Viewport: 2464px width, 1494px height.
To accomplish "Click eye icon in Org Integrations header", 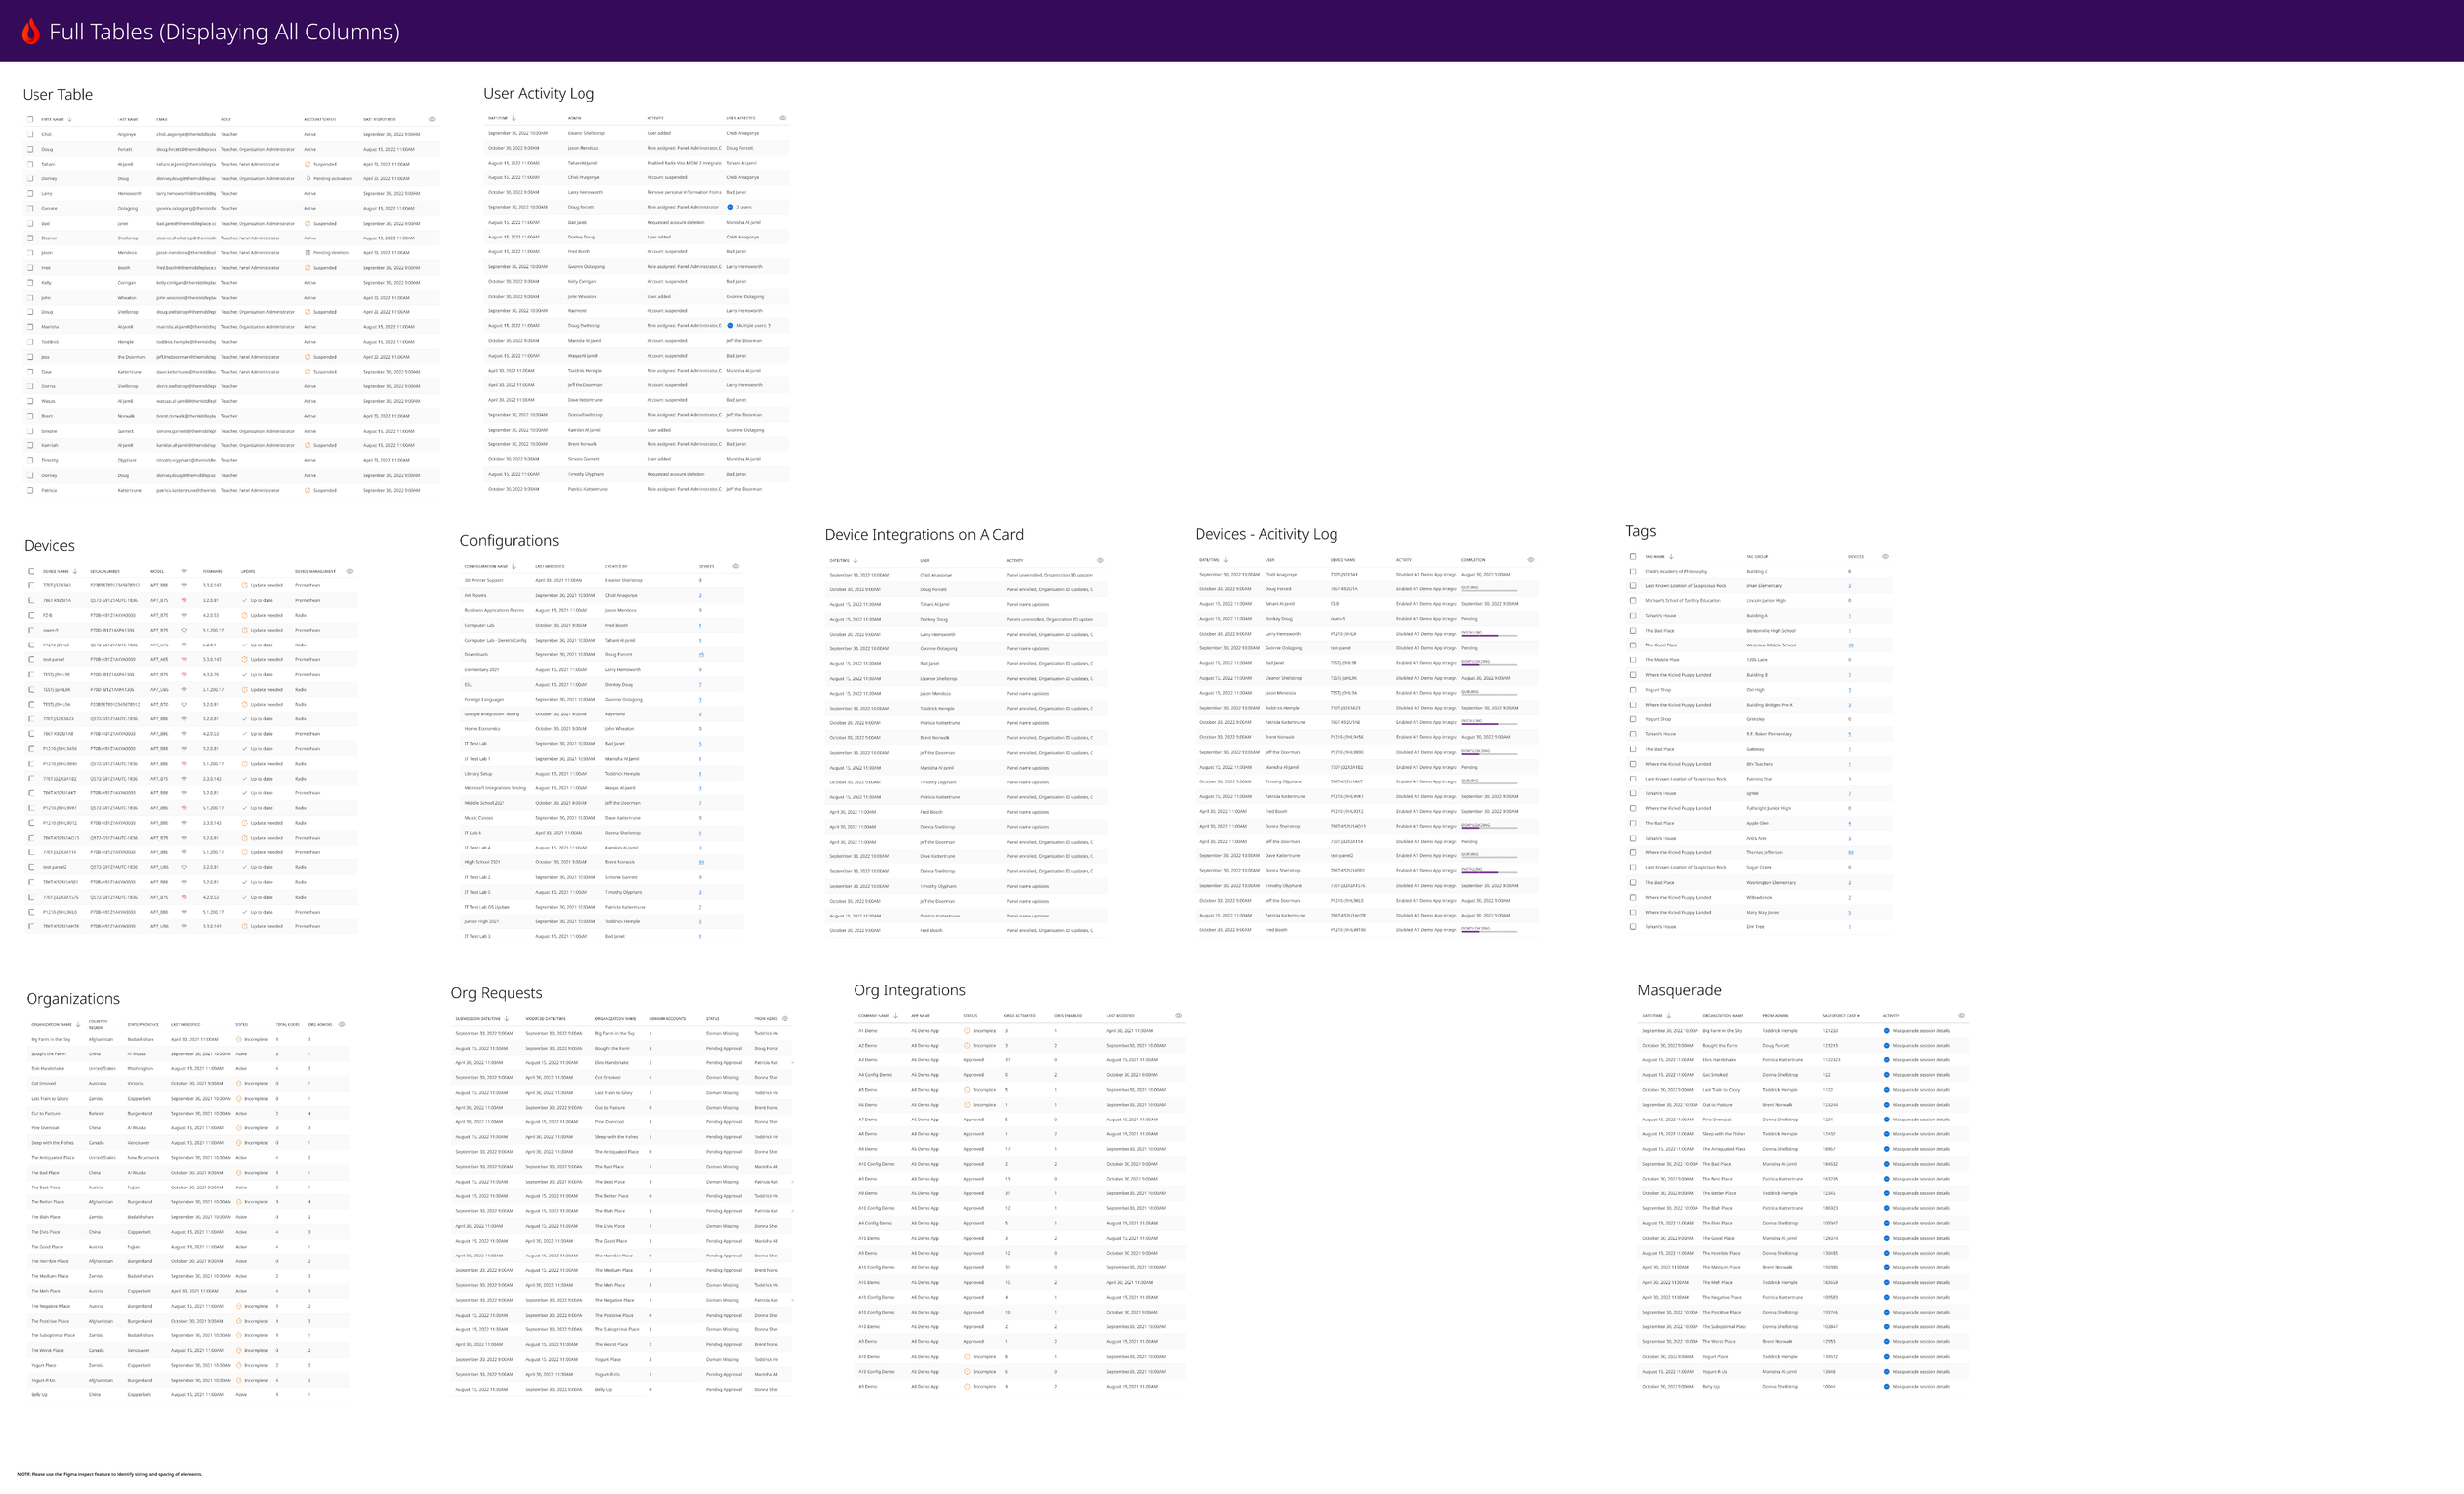I will [1178, 1016].
